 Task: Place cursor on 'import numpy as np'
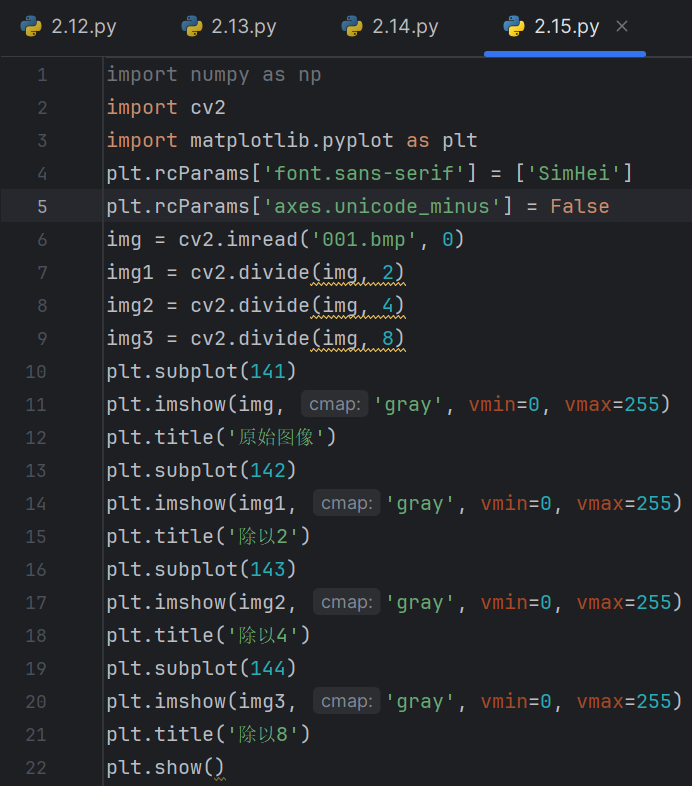tap(214, 75)
